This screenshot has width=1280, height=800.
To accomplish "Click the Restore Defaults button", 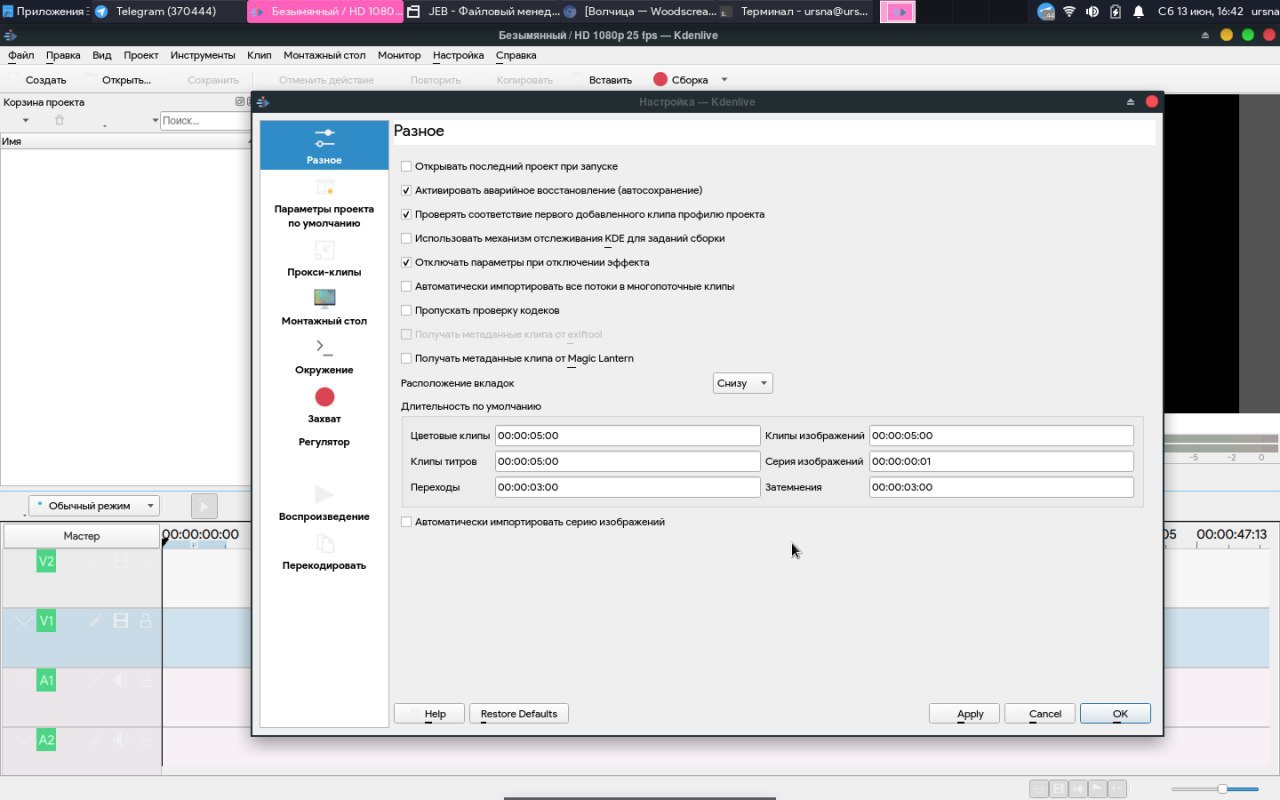I will [x=519, y=713].
